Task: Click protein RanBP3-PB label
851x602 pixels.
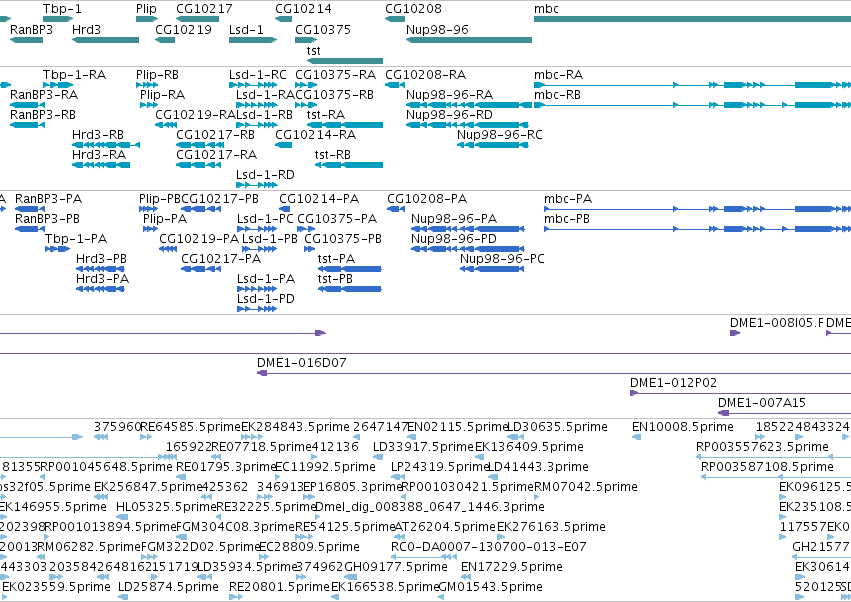Action: pyautogui.click(x=47, y=219)
